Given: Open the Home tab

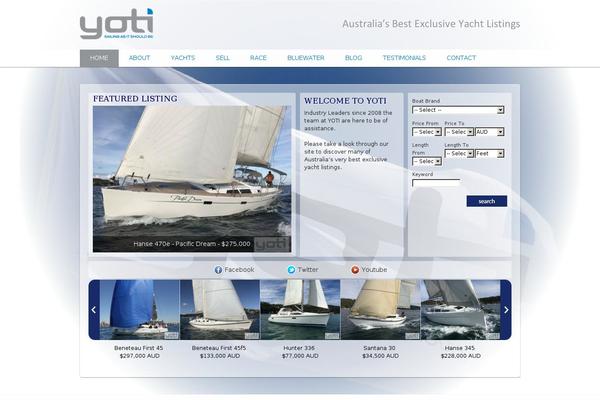Looking at the screenshot, I should [x=99, y=58].
